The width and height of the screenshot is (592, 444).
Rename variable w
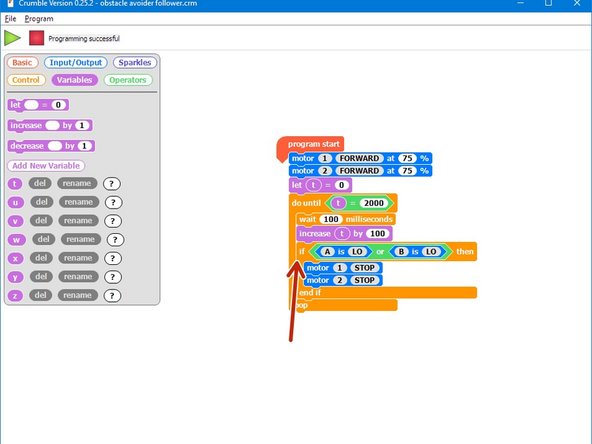(81, 239)
